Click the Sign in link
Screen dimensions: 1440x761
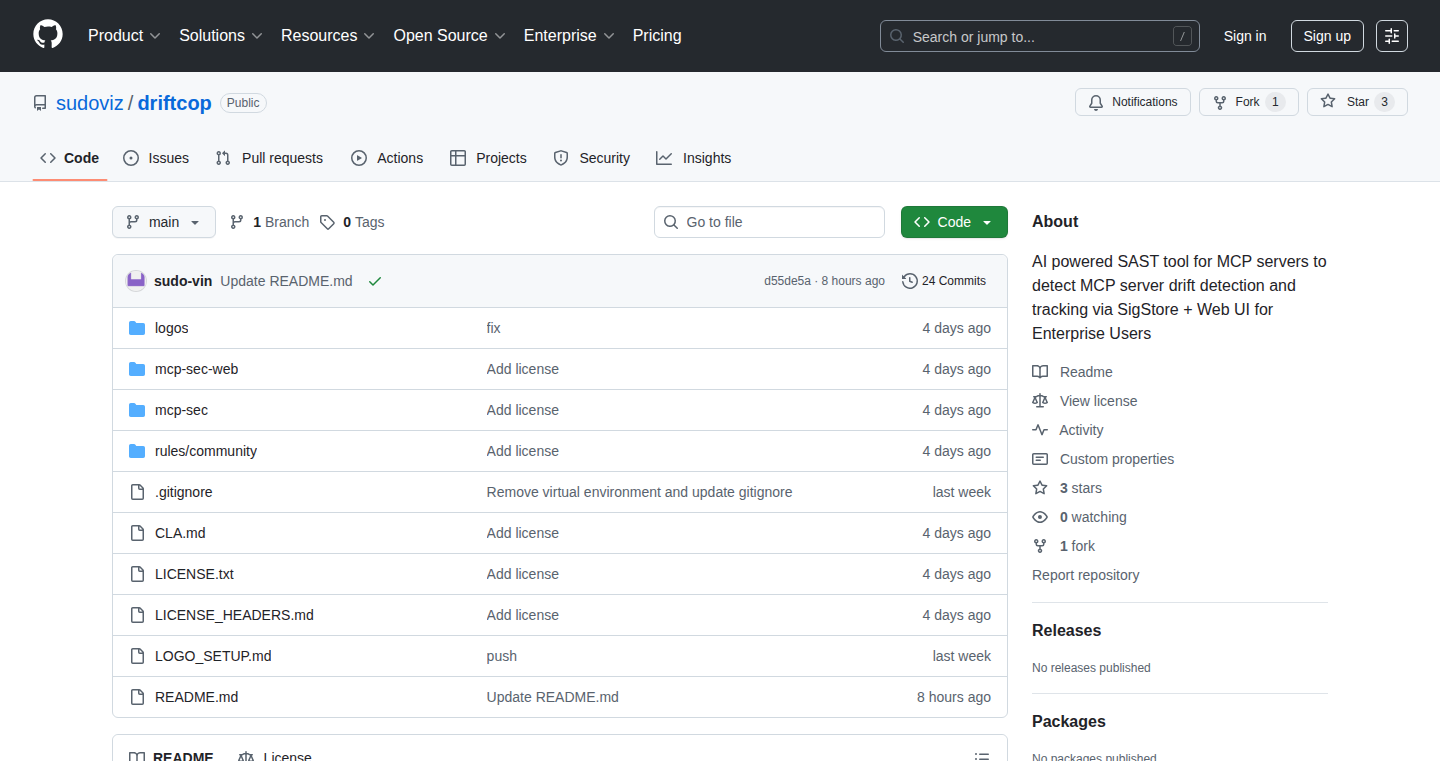[1245, 36]
